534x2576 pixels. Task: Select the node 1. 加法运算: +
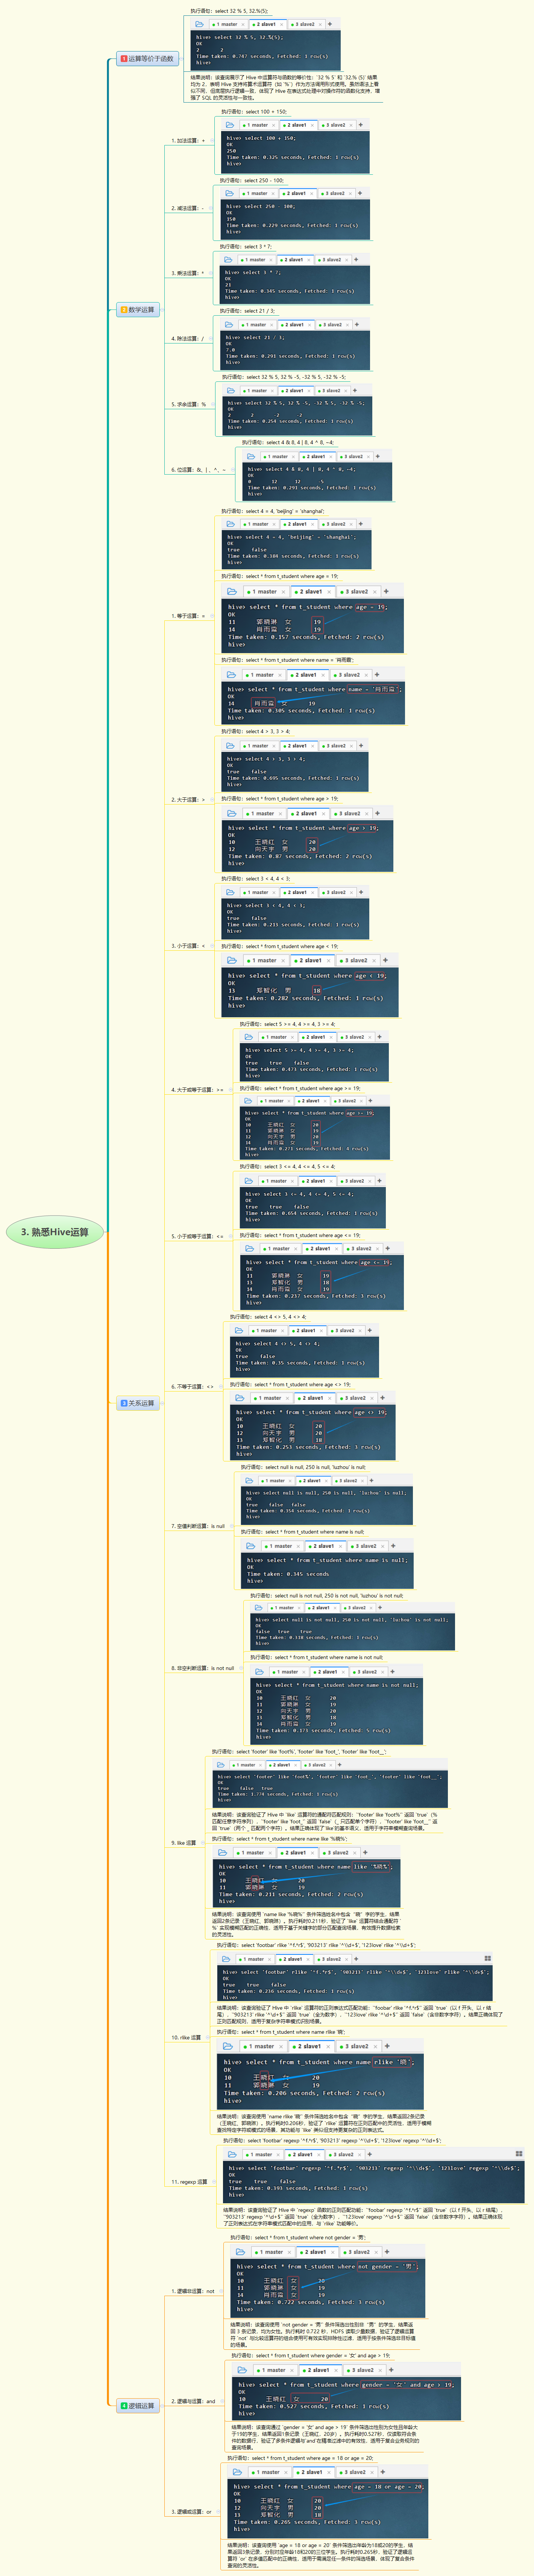(x=188, y=141)
